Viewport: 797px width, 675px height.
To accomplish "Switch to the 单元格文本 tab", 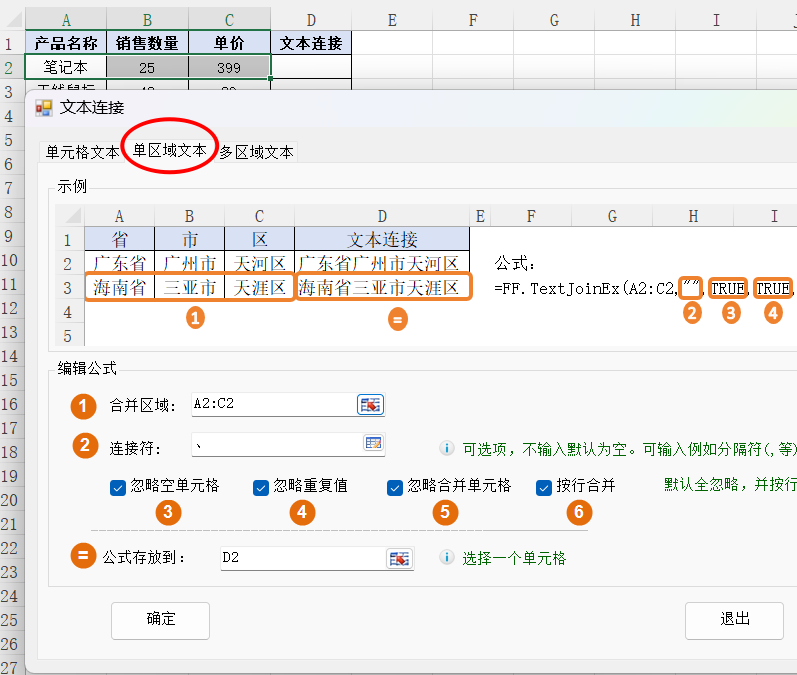I will [83, 152].
